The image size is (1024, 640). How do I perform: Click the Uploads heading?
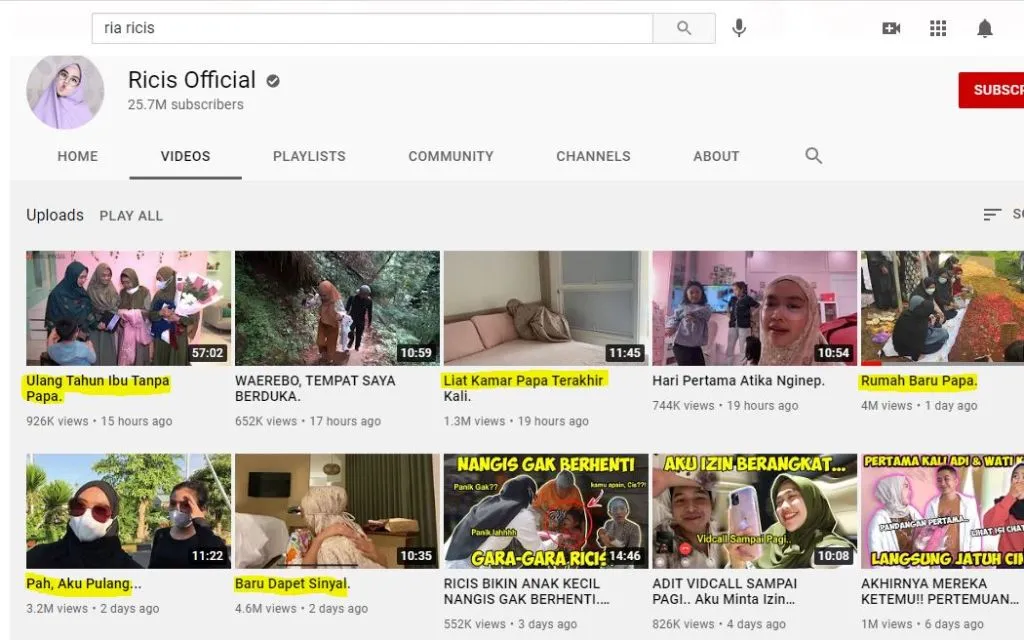[55, 215]
